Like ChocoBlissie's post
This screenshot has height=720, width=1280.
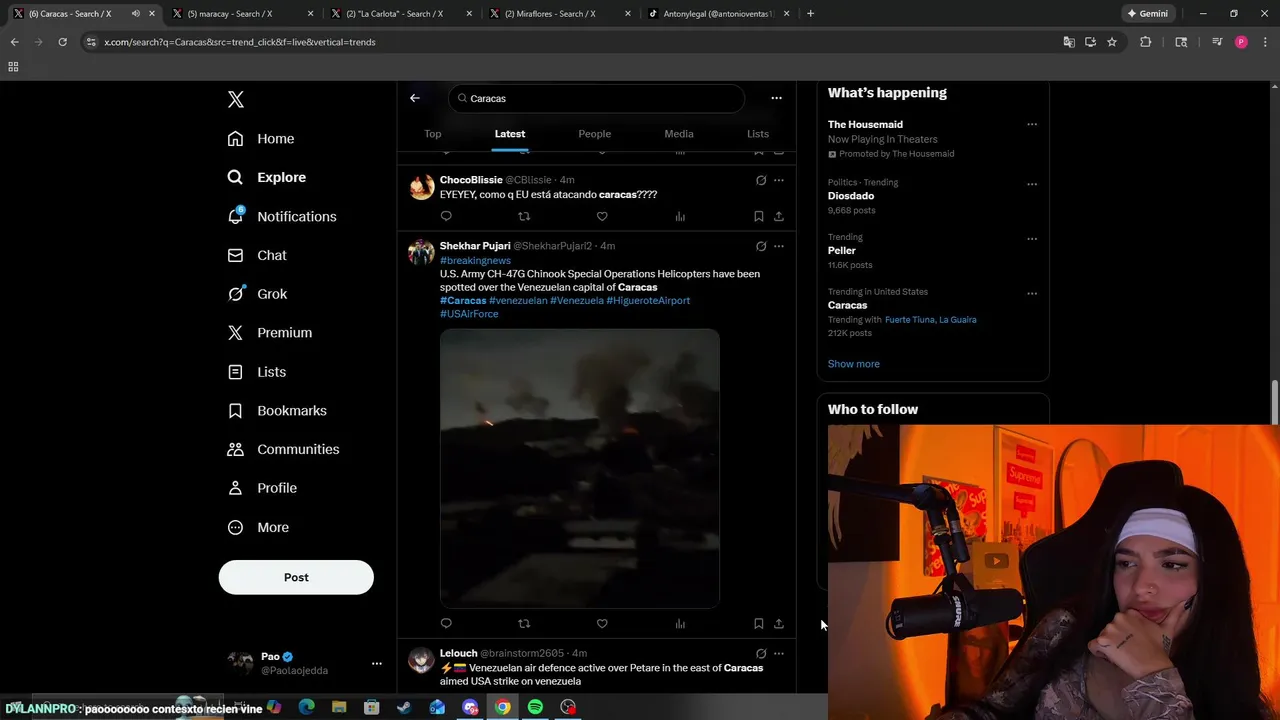coord(602,216)
